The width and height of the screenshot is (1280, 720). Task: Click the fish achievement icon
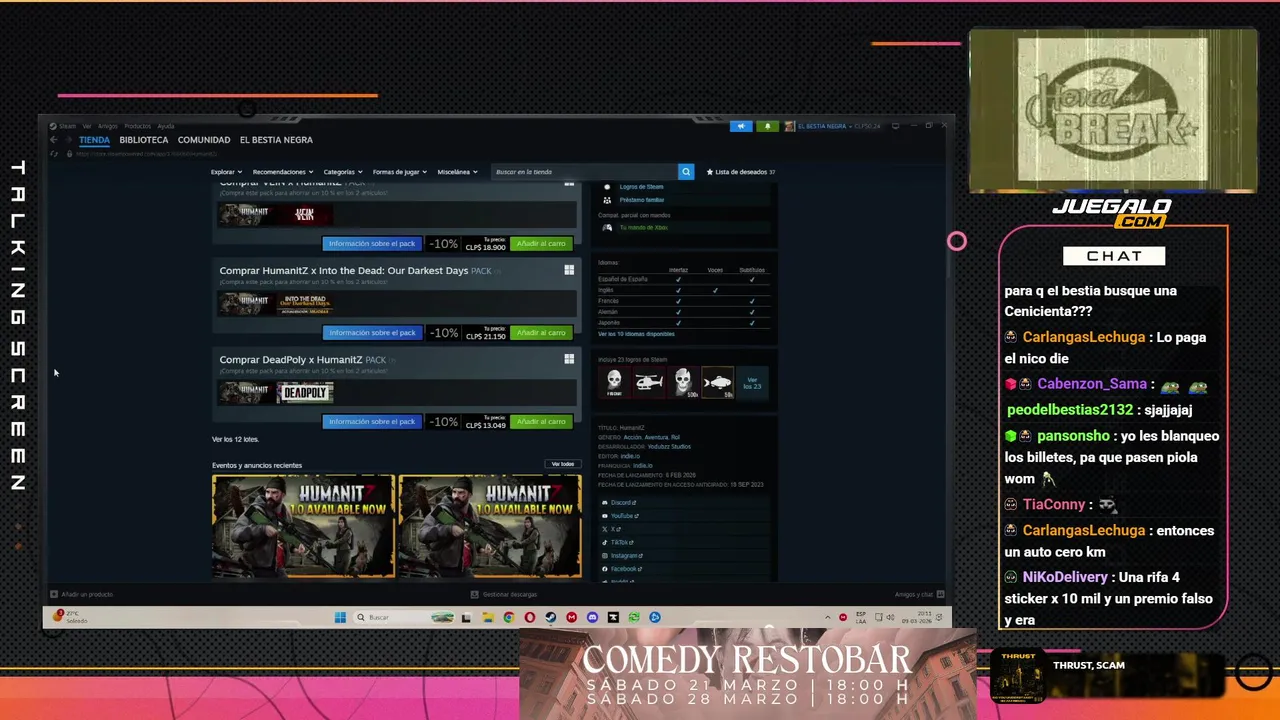(x=717, y=382)
